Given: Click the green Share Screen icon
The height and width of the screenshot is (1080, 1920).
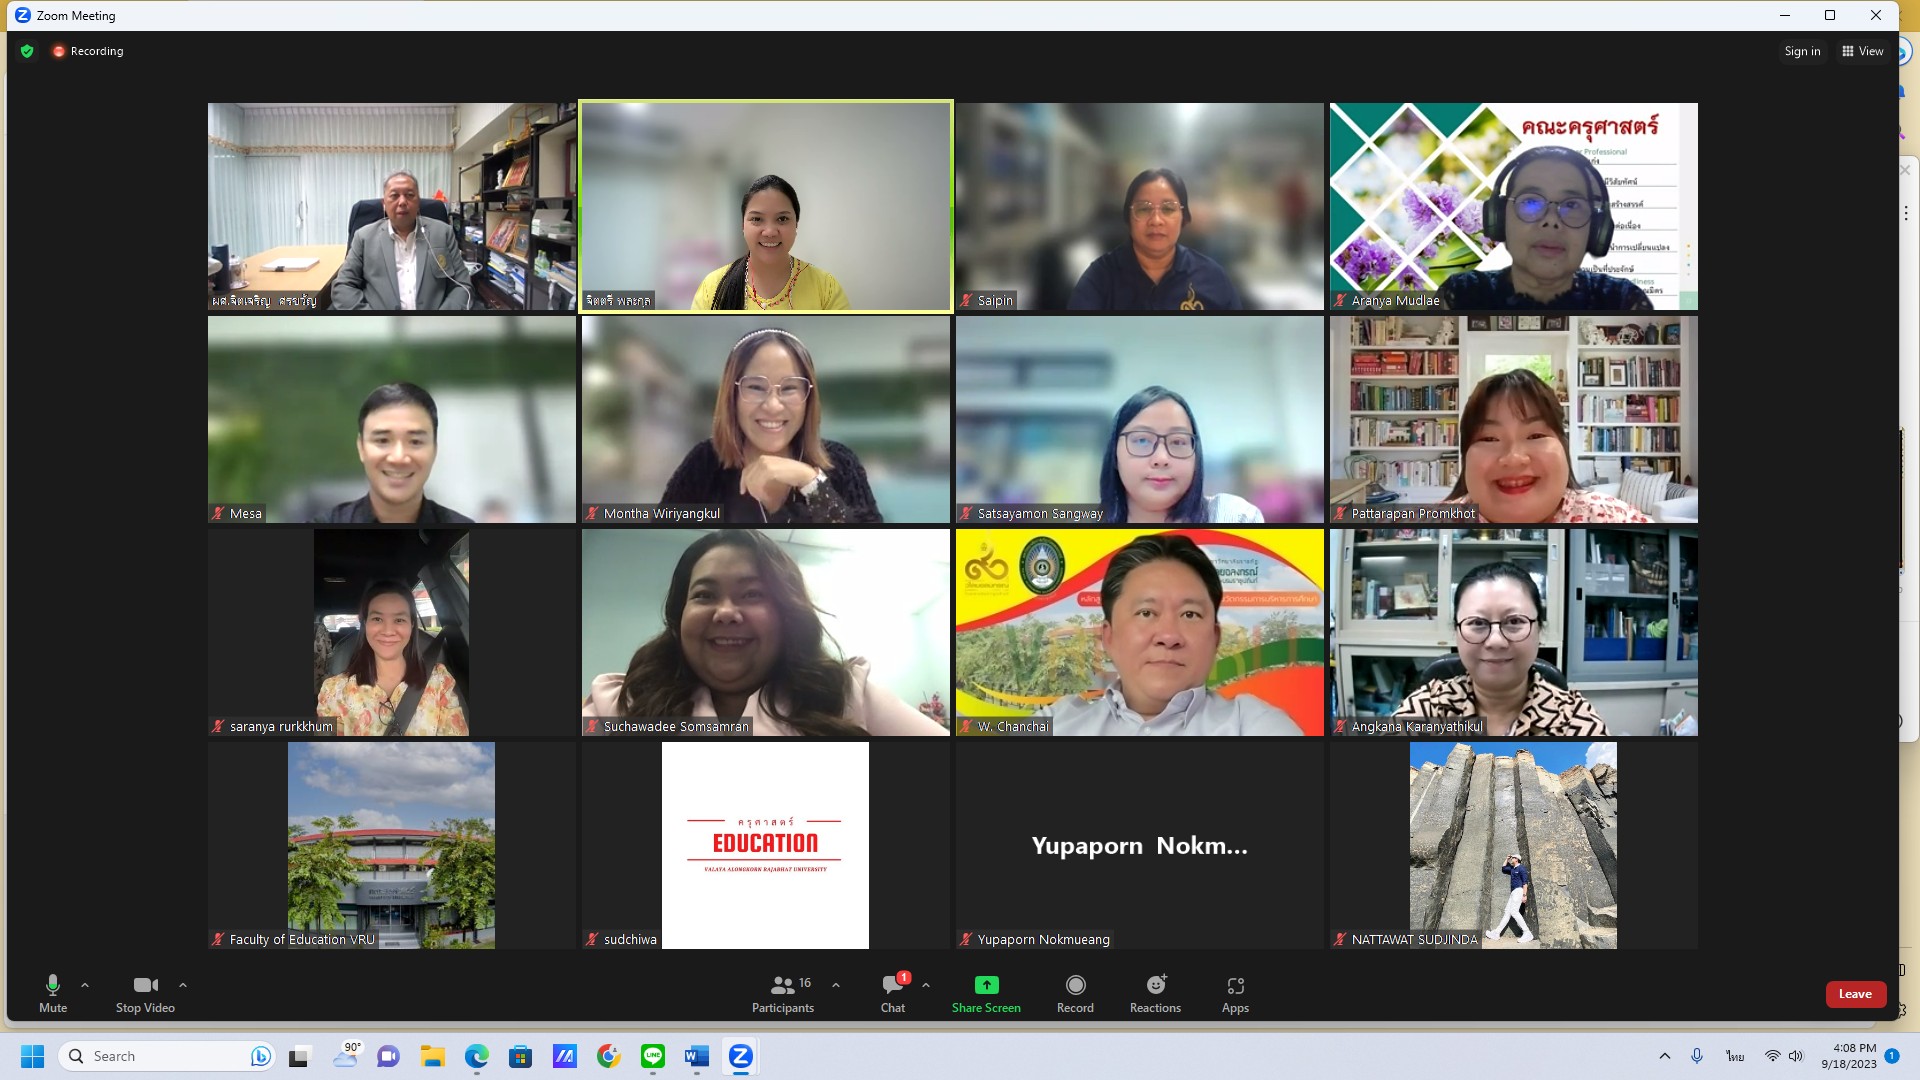Looking at the screenshot, I should coord(986,985).
